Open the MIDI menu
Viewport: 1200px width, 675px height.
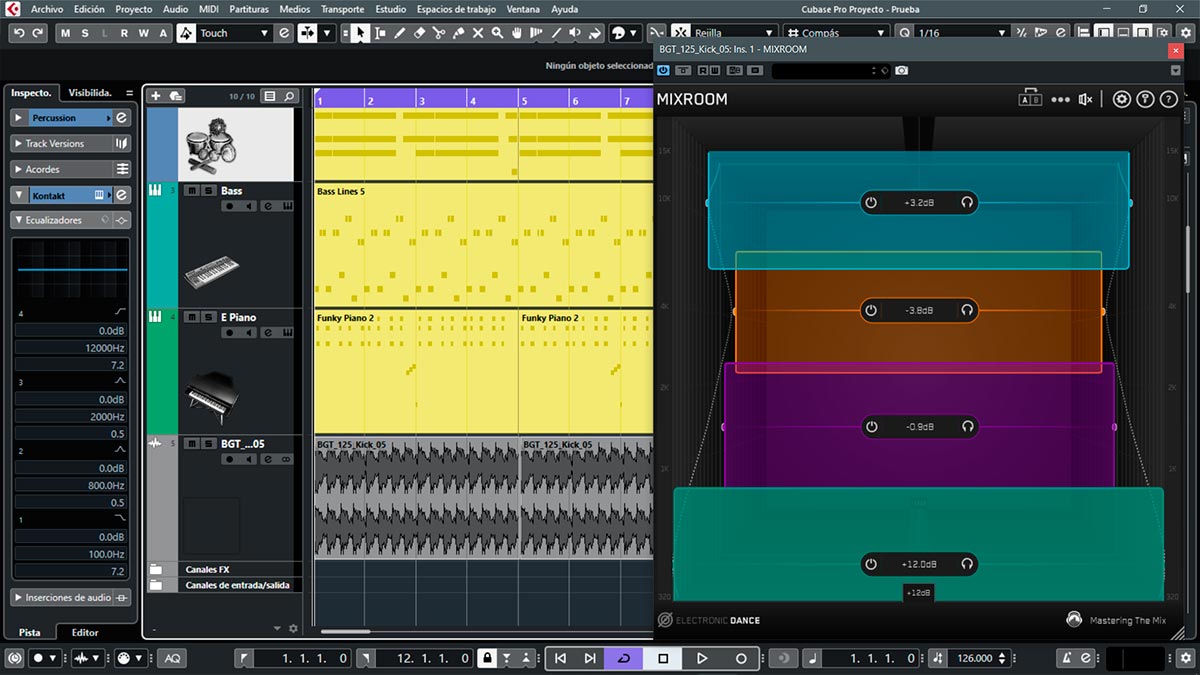click(x=208, y=9)
